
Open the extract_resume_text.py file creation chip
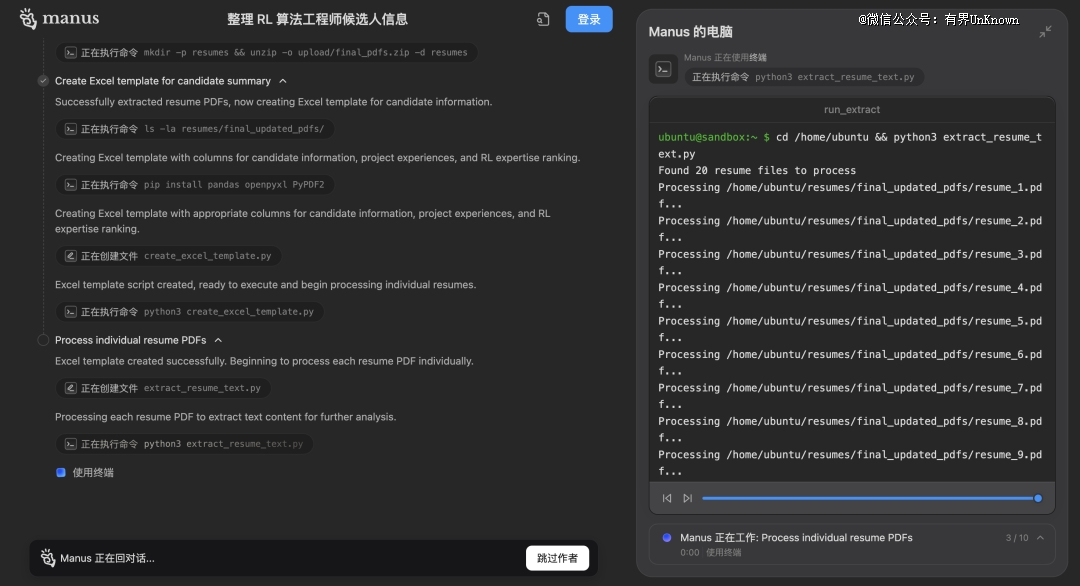tap(163, 388)
